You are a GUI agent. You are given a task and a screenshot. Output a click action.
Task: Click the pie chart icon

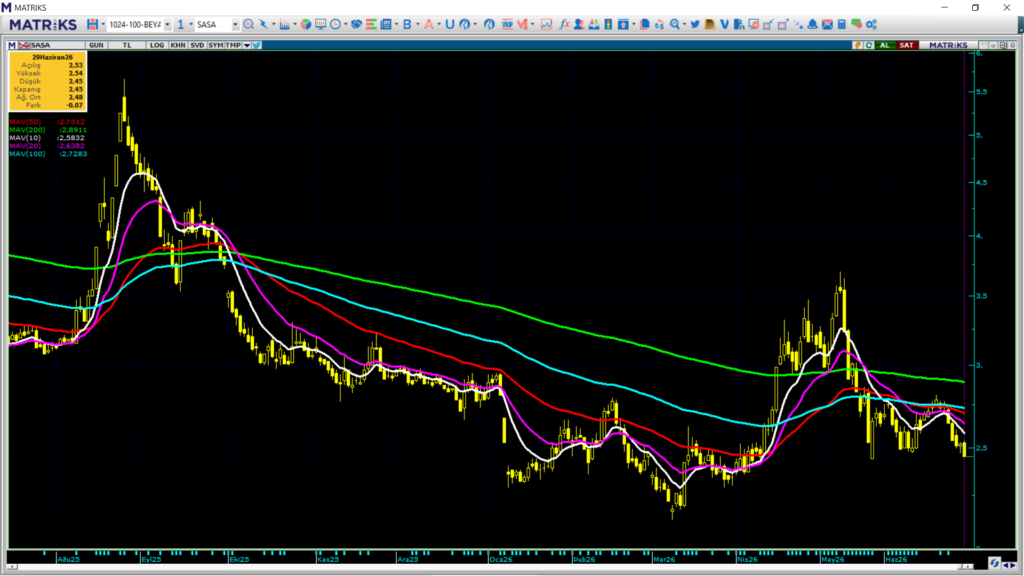(306, 24)
